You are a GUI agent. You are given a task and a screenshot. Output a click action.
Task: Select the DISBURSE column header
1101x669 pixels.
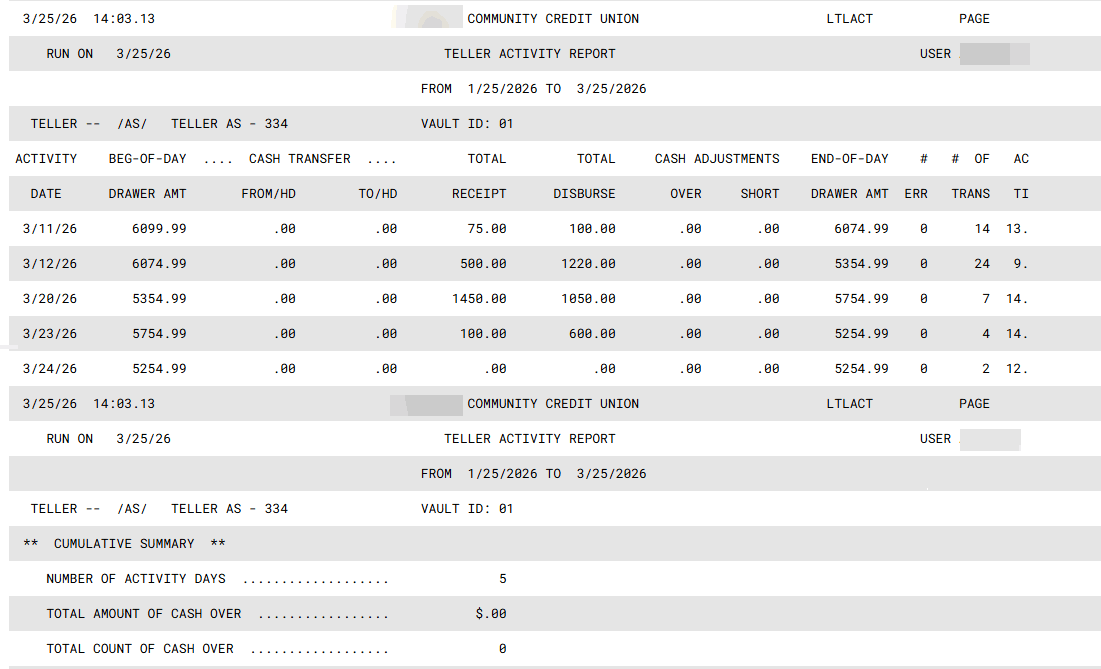tap(585, 194)
